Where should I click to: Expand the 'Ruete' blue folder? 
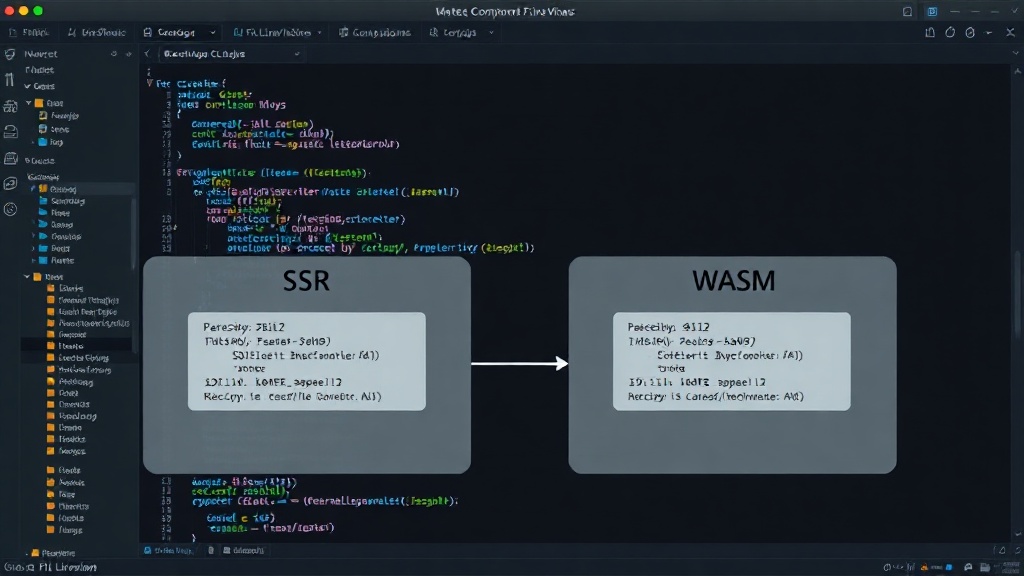tap(33, 260)
